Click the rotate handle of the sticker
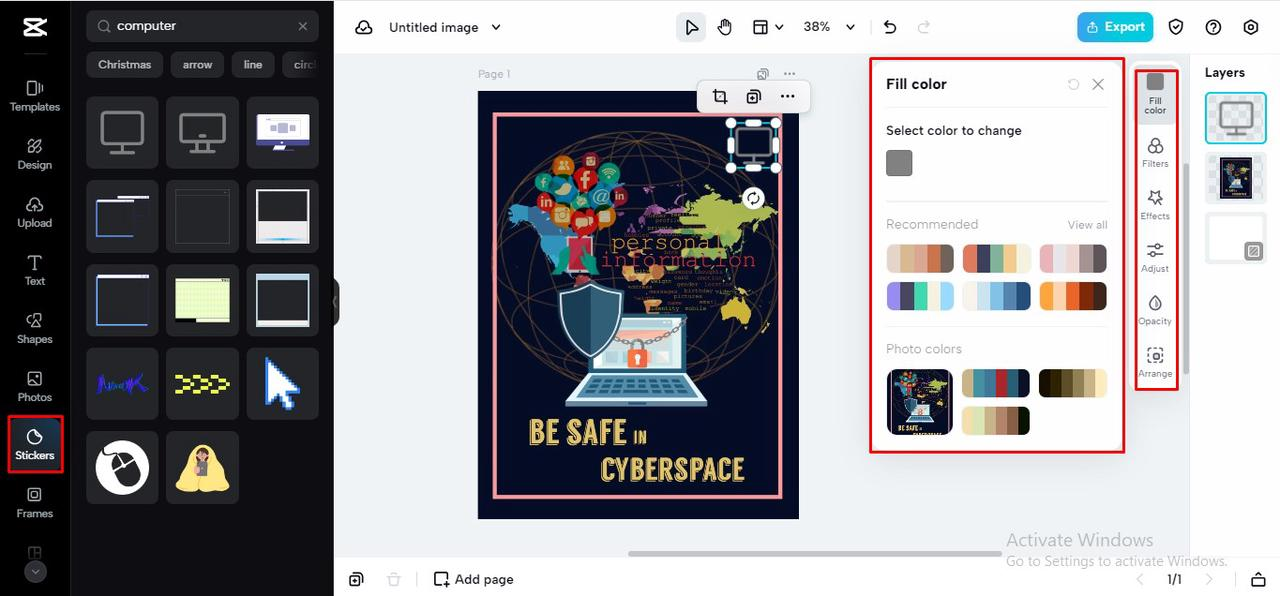Viewport: 1280px width, 596px height. point(754,198)
